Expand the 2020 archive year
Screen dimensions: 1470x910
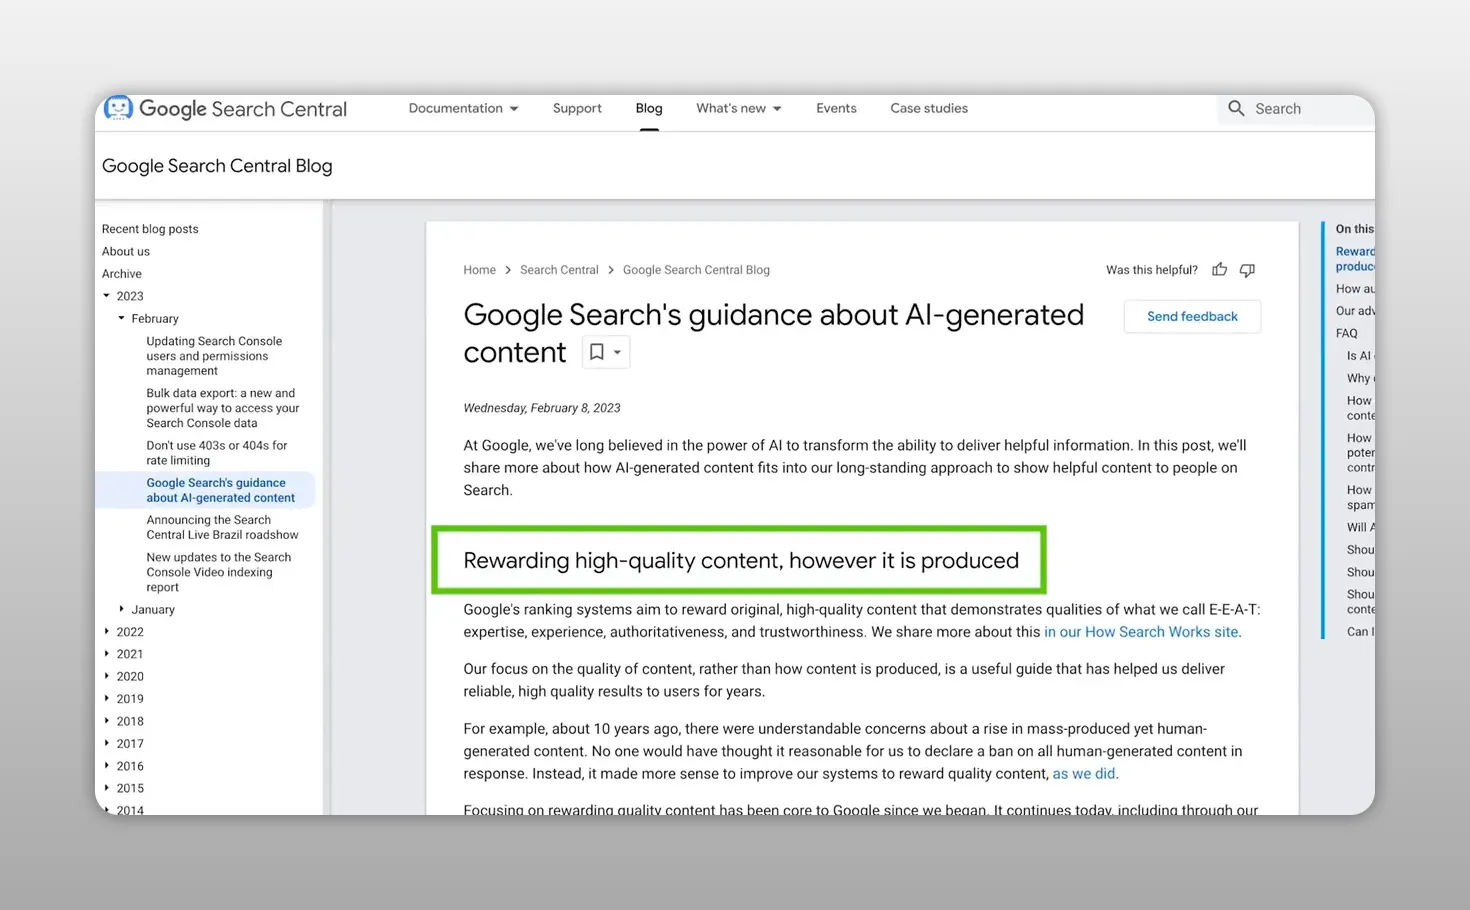click(107, 676)
